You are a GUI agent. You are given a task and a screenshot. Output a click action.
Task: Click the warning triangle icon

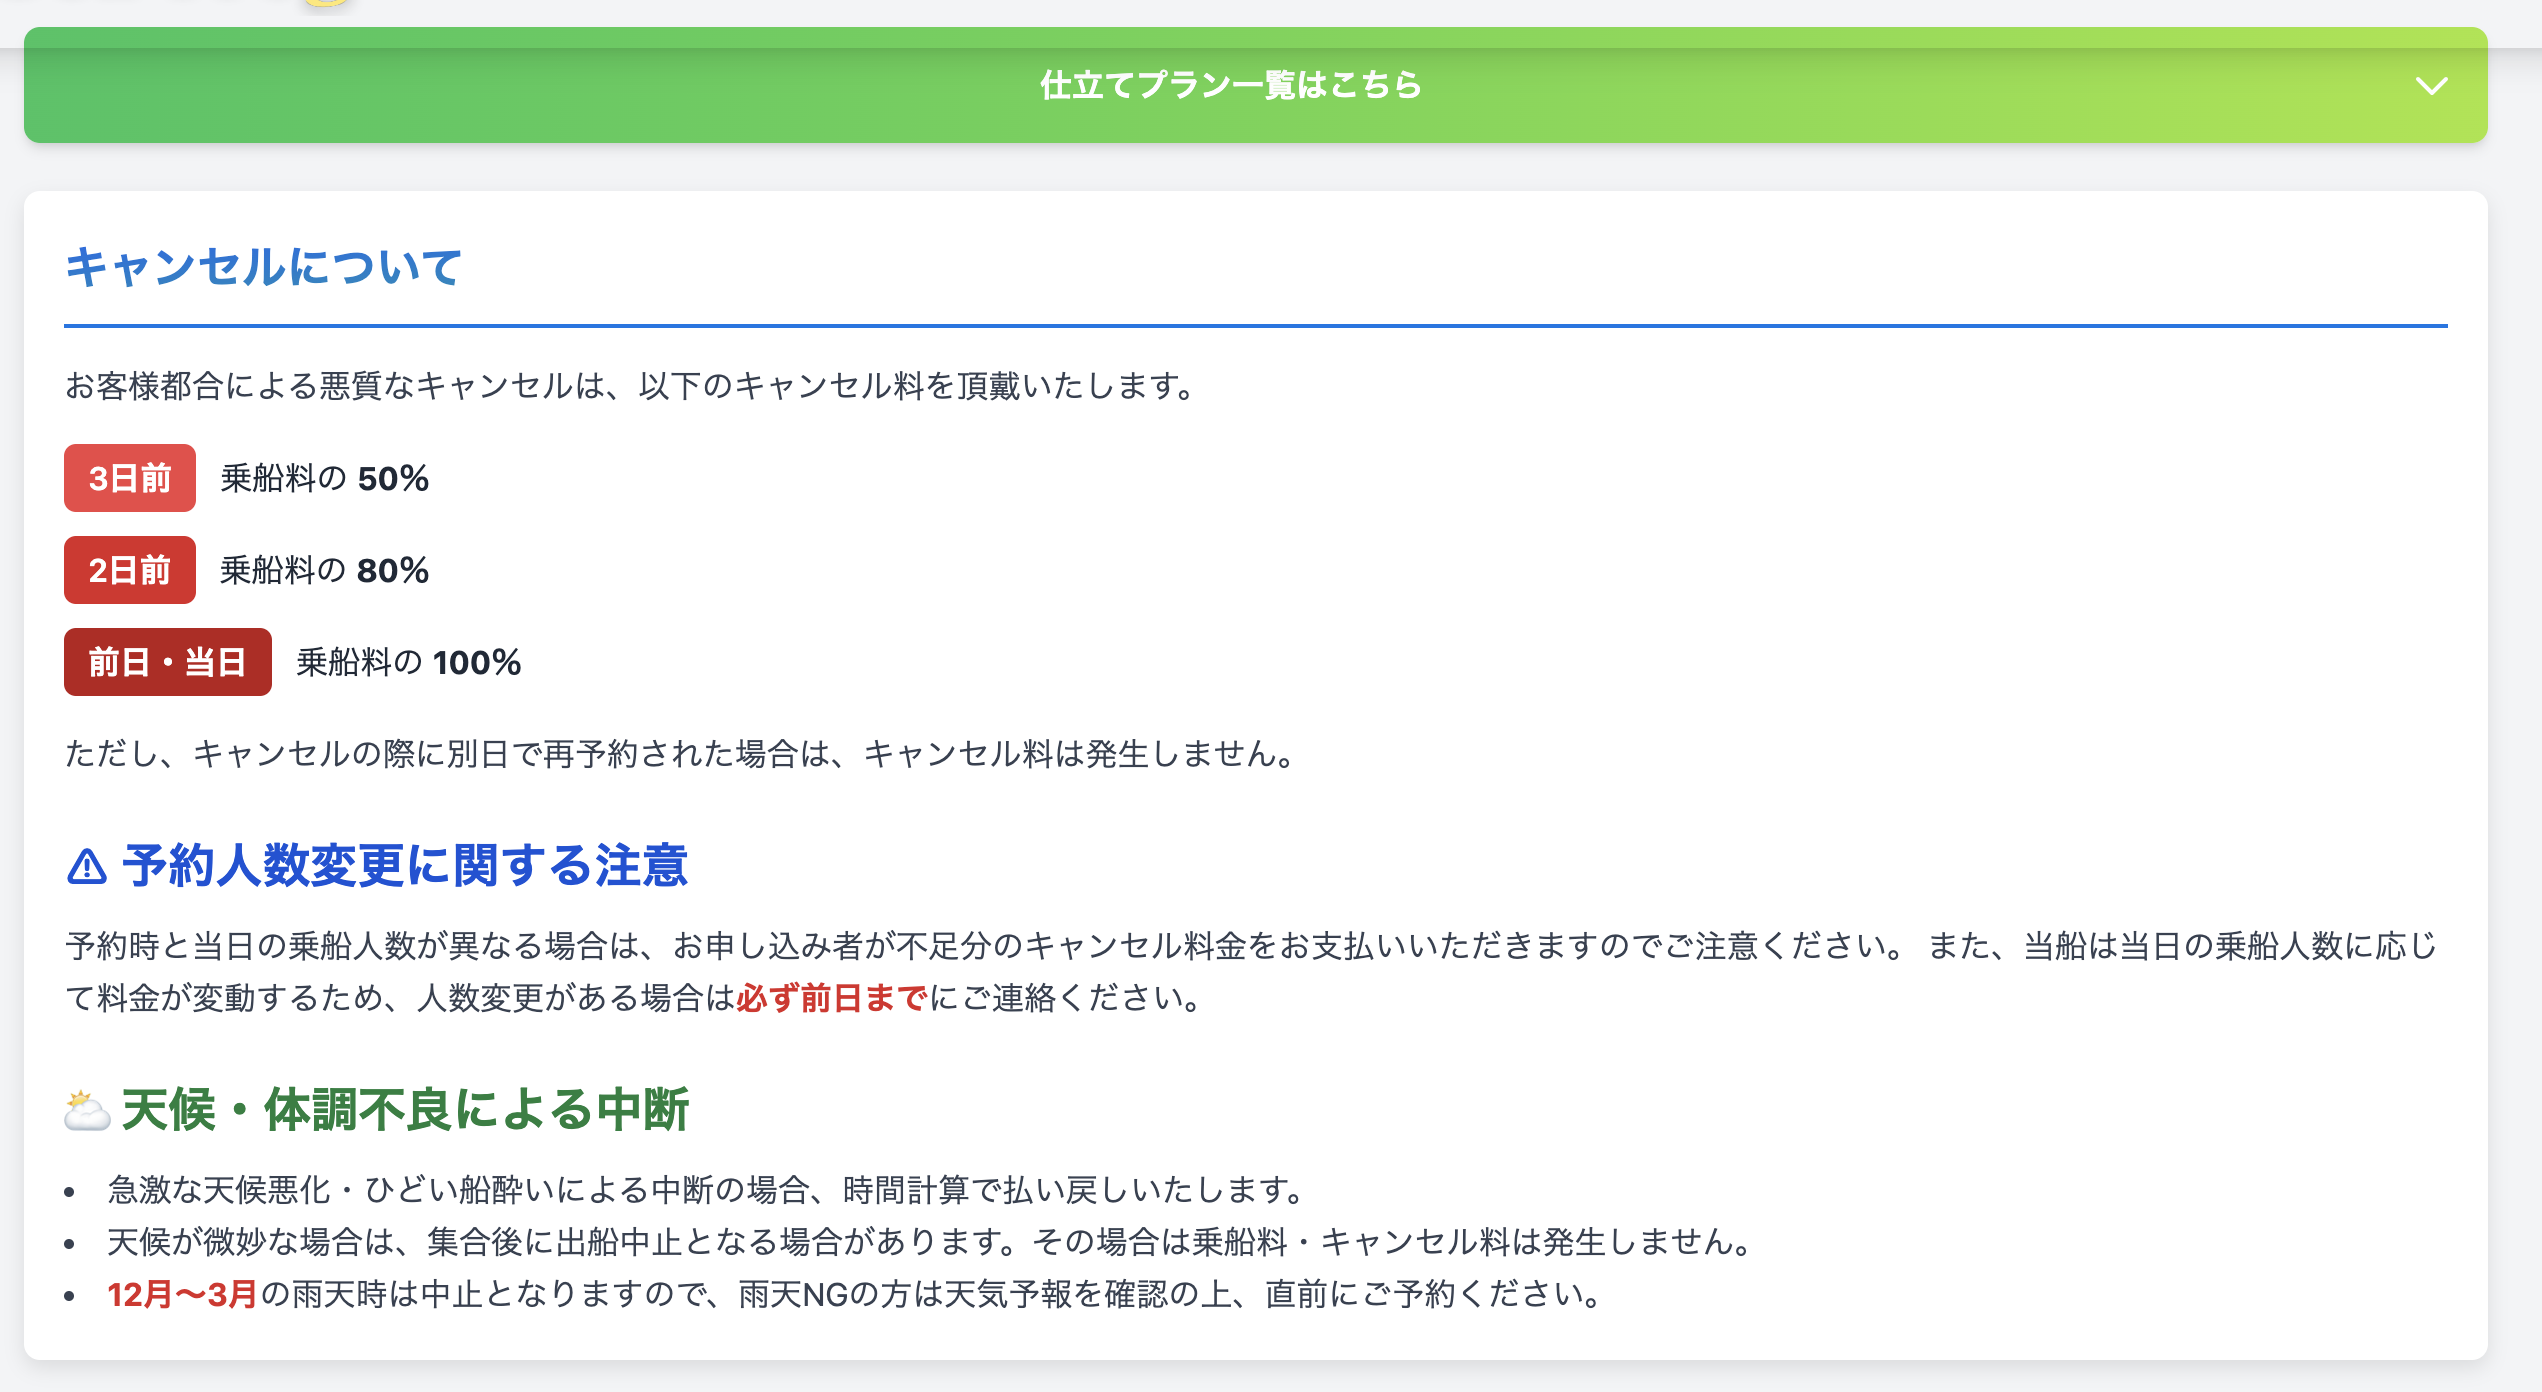click(87, 867)
